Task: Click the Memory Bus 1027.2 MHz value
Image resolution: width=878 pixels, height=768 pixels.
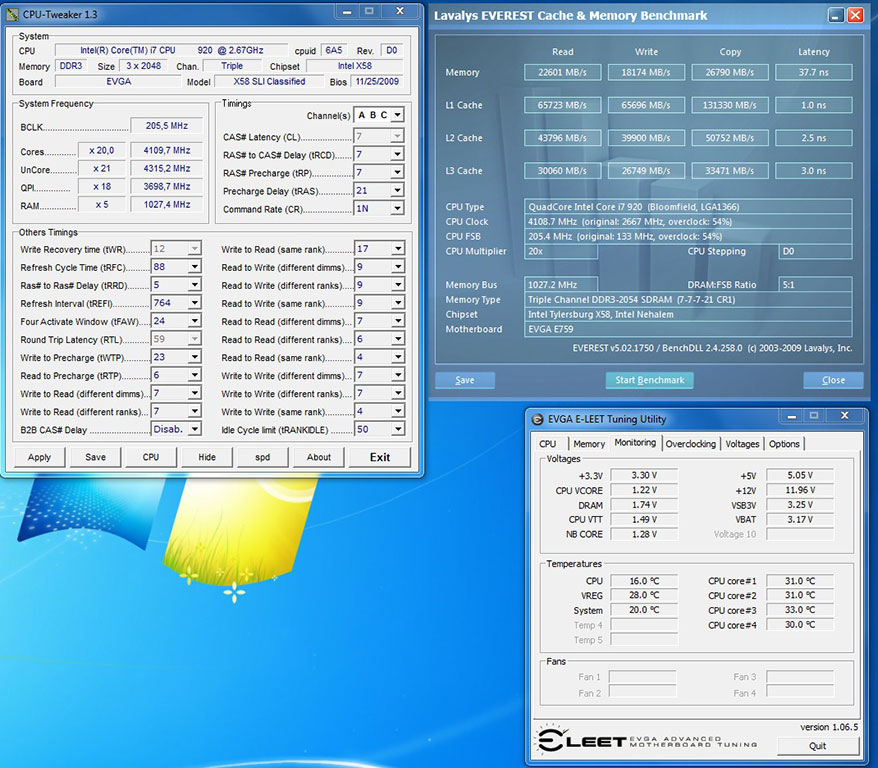Action: tap(561, 284)
